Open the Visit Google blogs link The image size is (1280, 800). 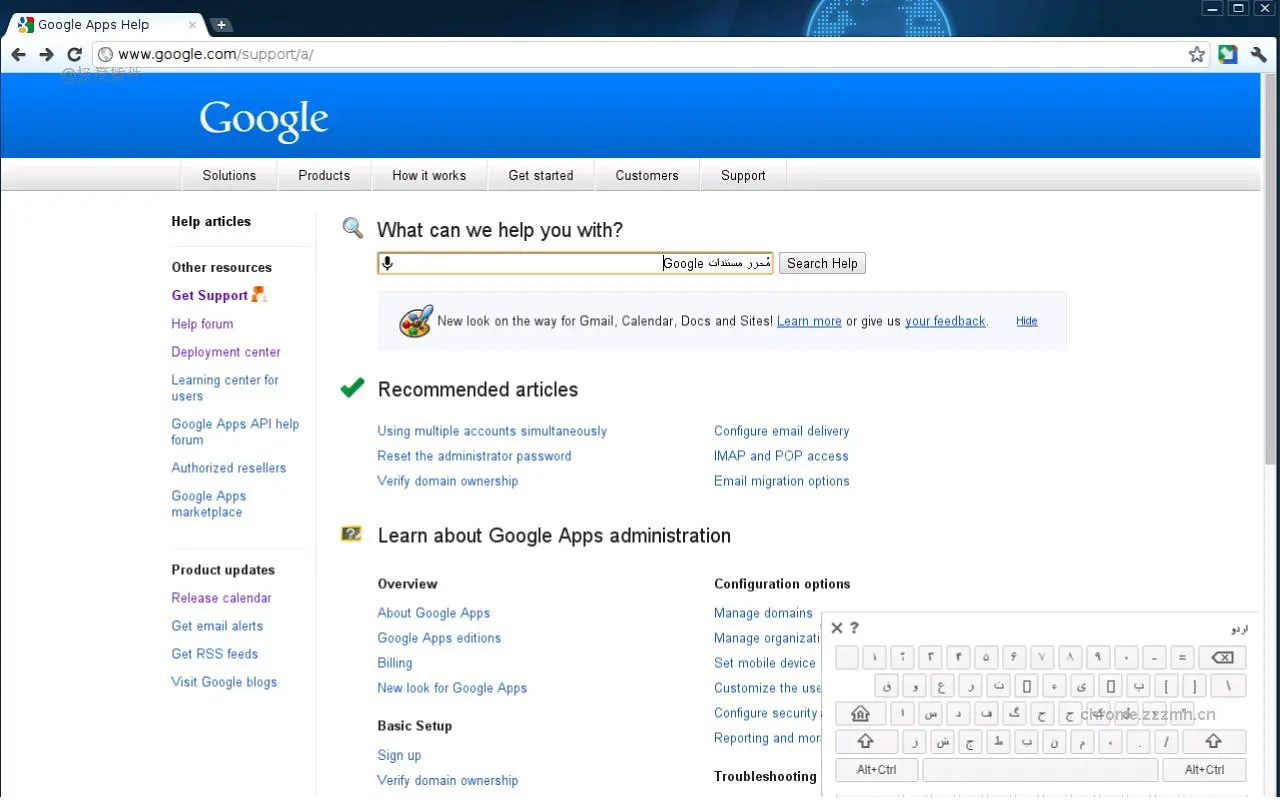224,682
